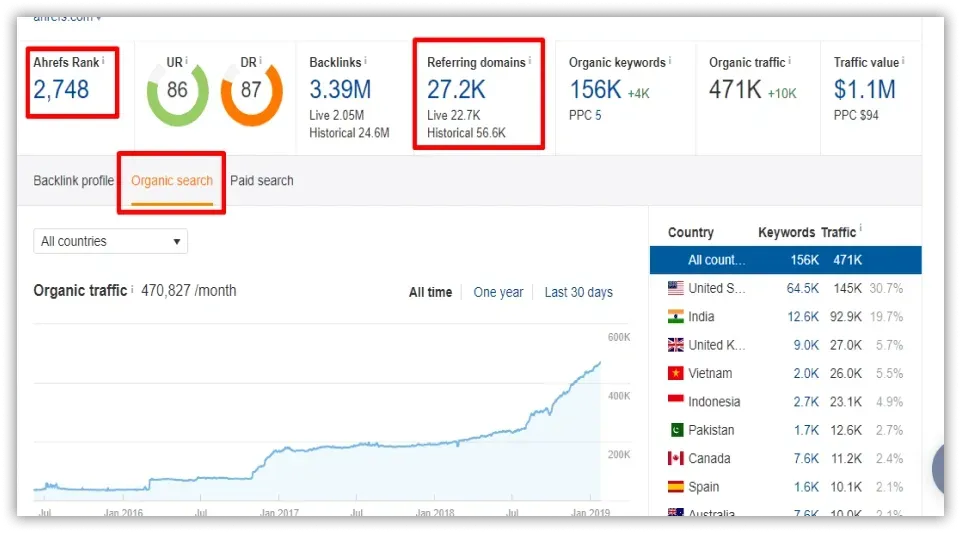Click the DR info icon
961x533 pixels.
click(x=260, y=61)
